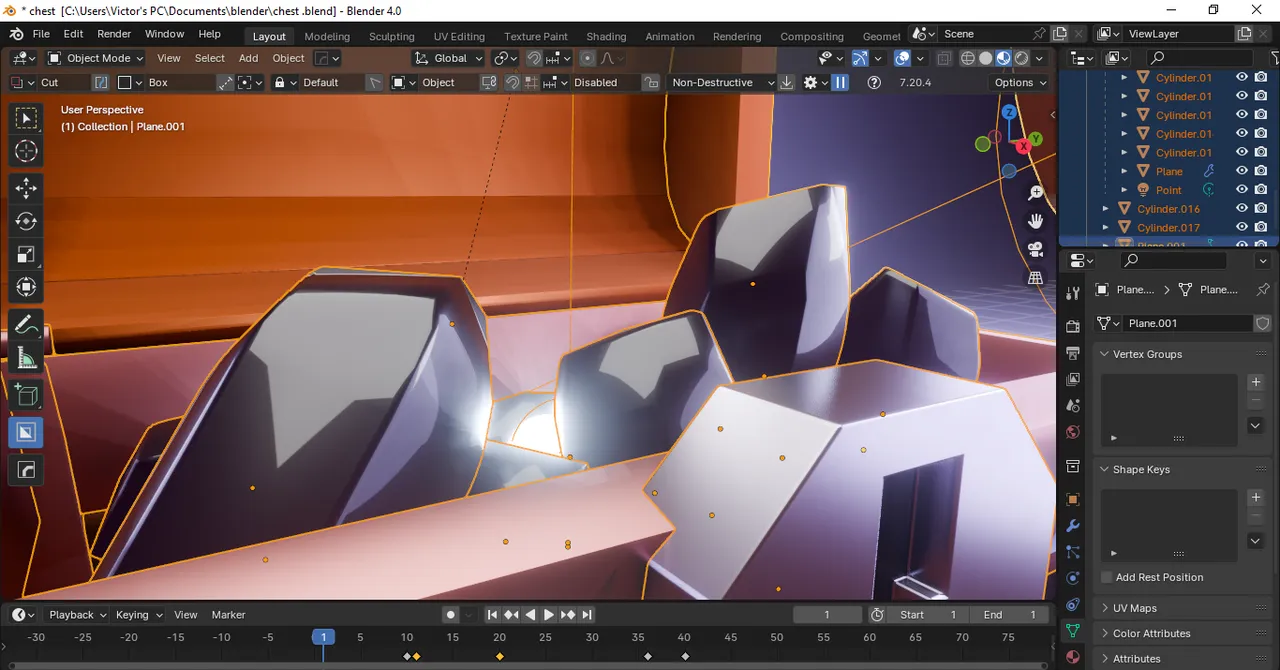Image resolution: width=1280 pixels, height=670 pixels.
Task: Disable Cylinder.017 in renders
Action: 1261,228
